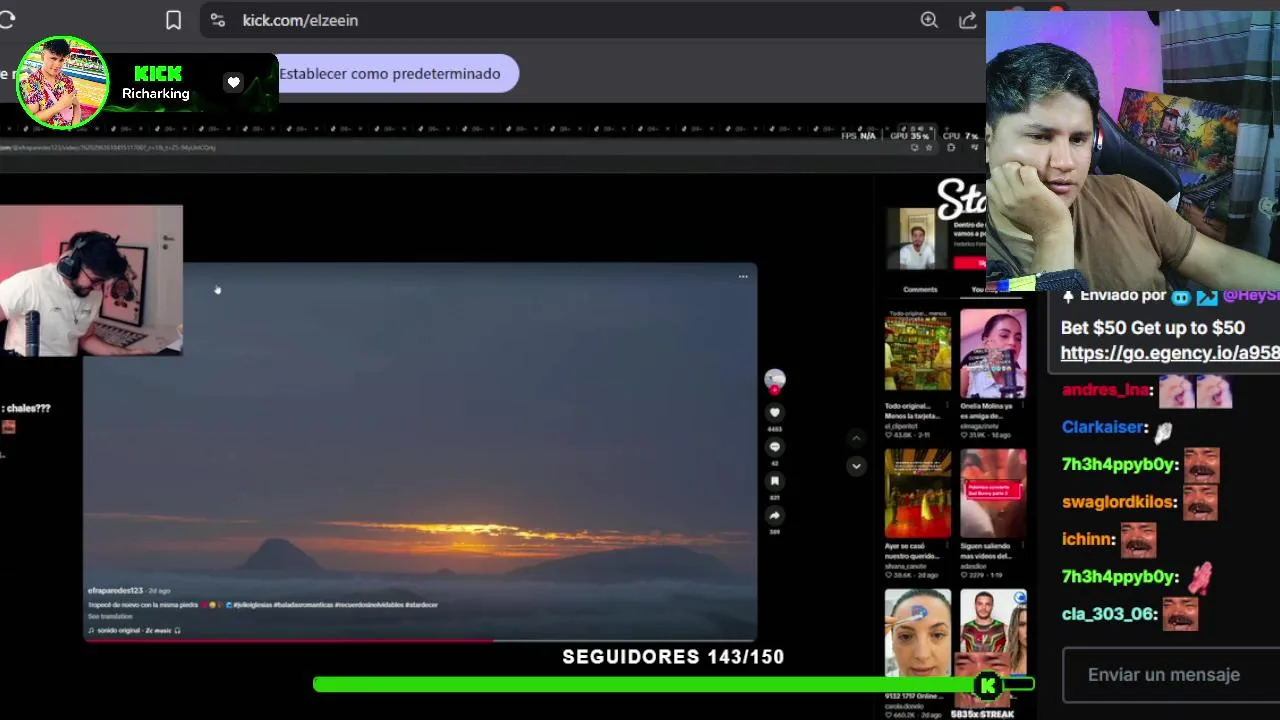Open 'Ayer se casó nuestro querido' video thumbnail
The image size is (1280, 720).
[917, 494]
